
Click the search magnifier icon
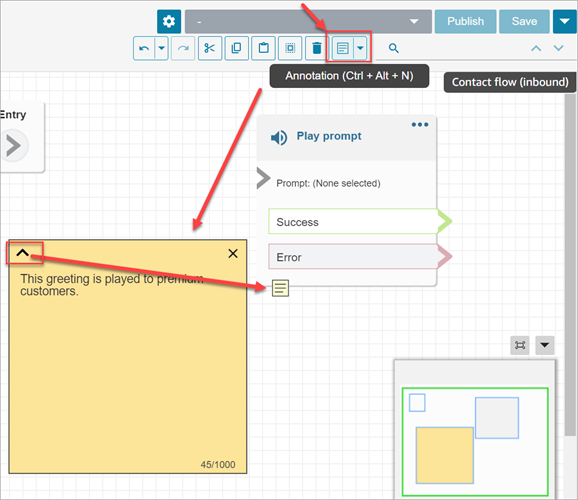click(393, 48)
